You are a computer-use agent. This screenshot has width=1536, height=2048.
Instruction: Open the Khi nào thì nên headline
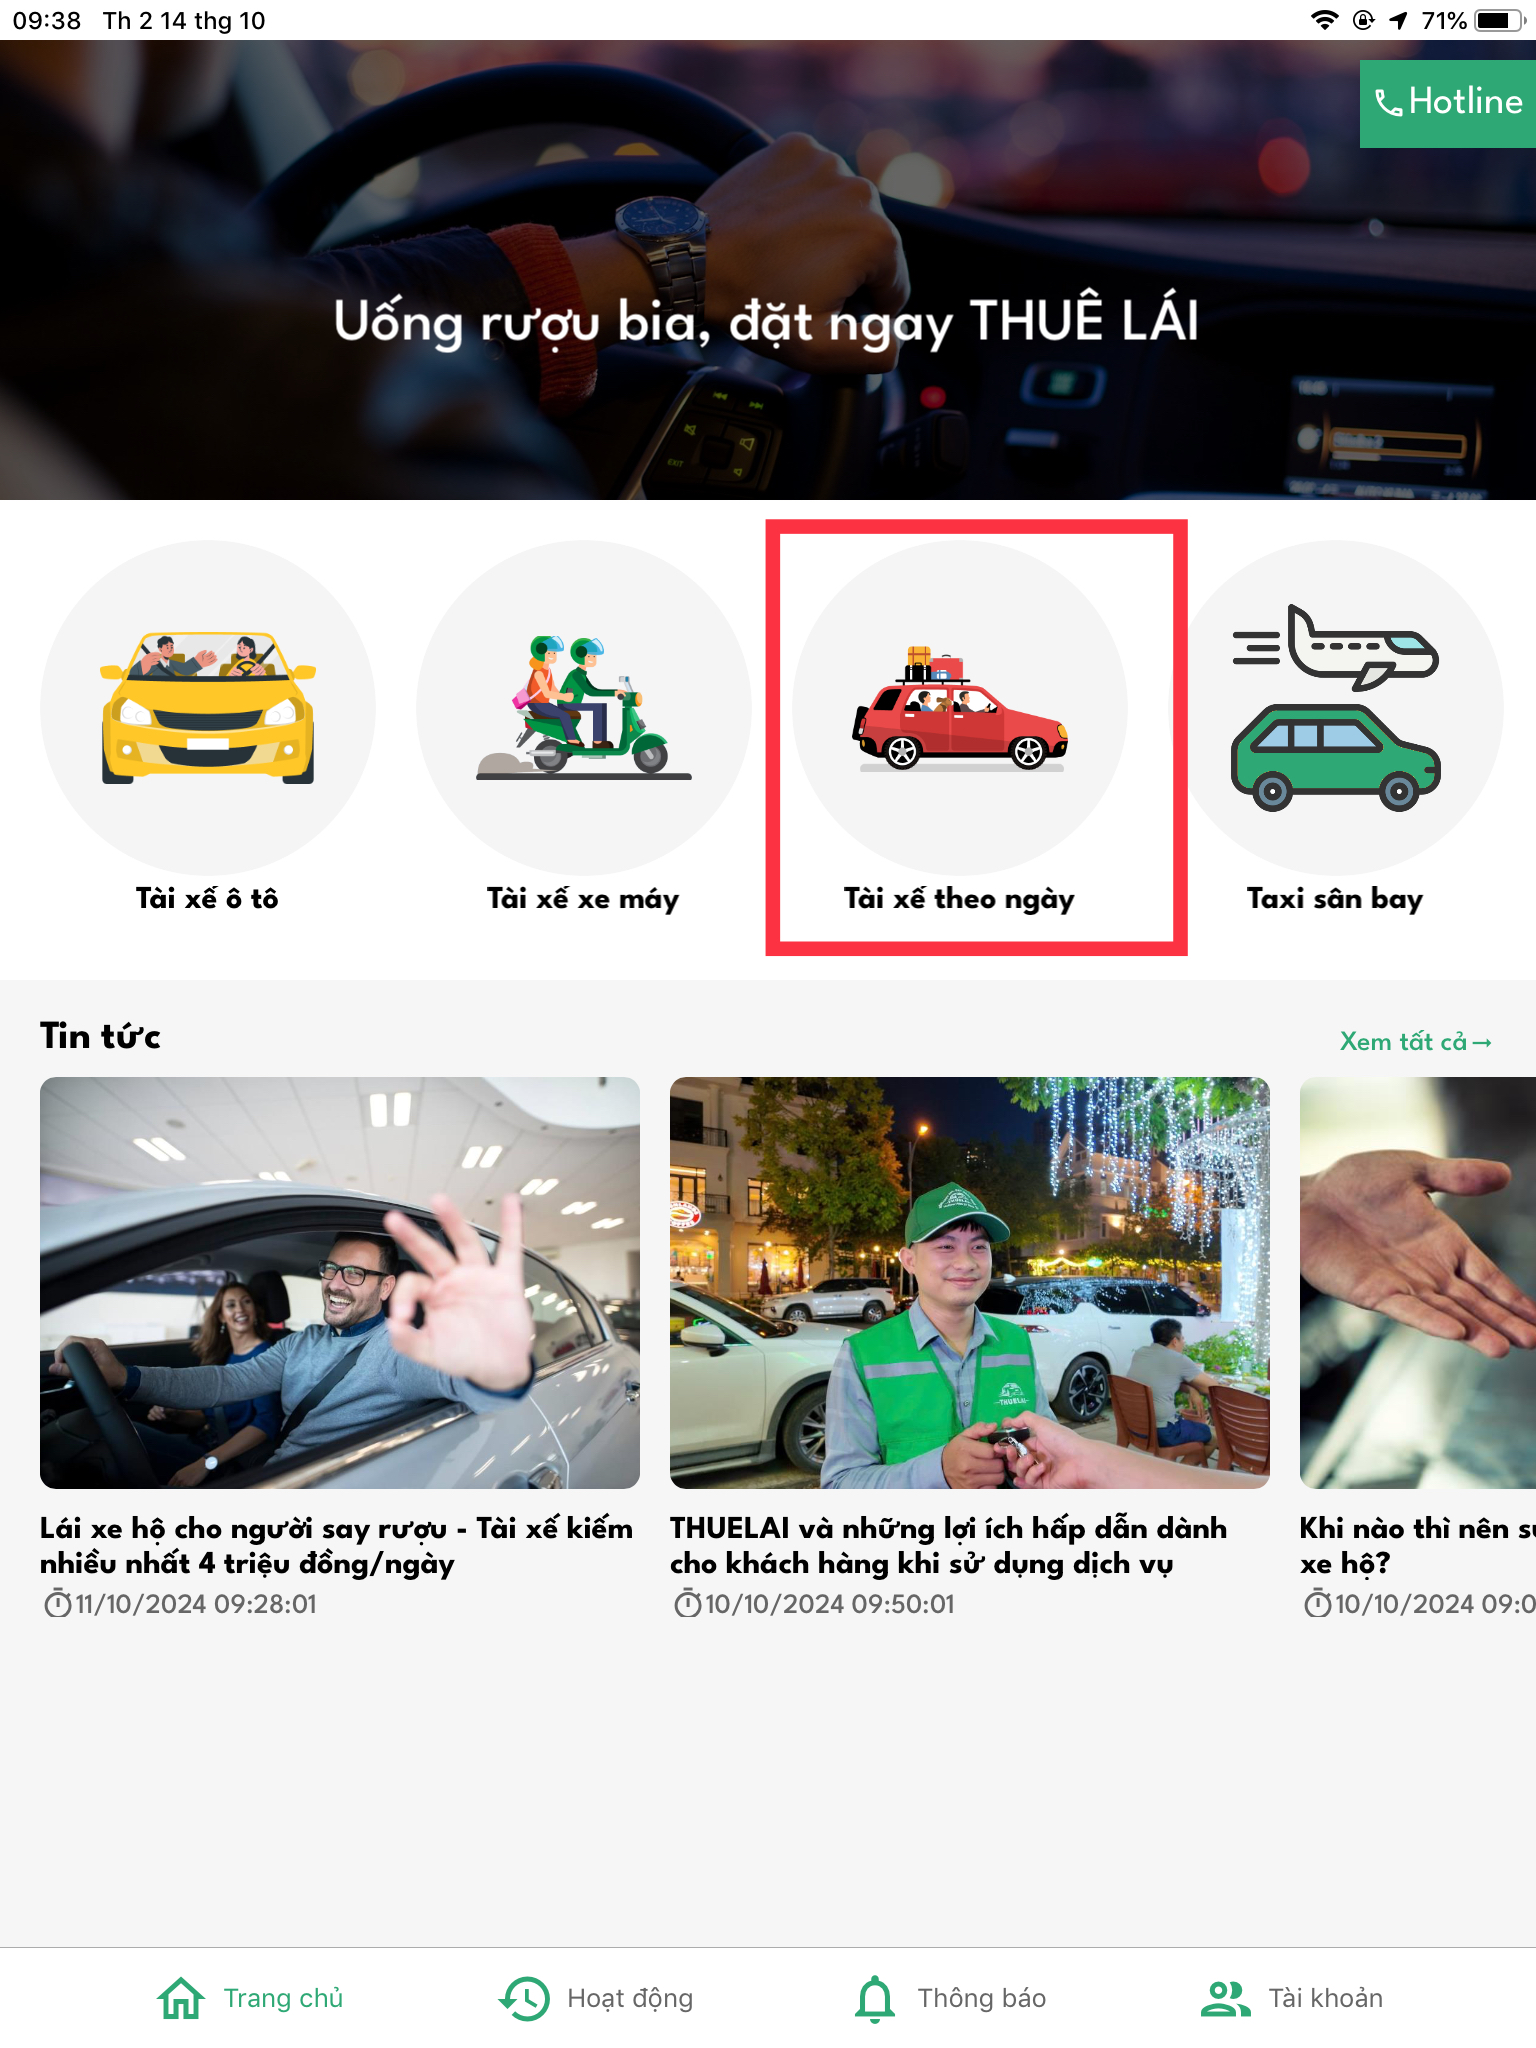(1418, 1546)
